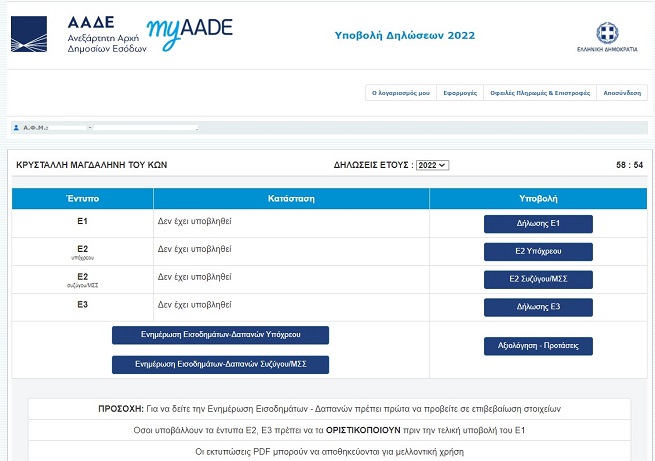Open Ο λογαριασμός μου menu
The height and width of the screenshot is (461, 655).
[x=400, y=92]
